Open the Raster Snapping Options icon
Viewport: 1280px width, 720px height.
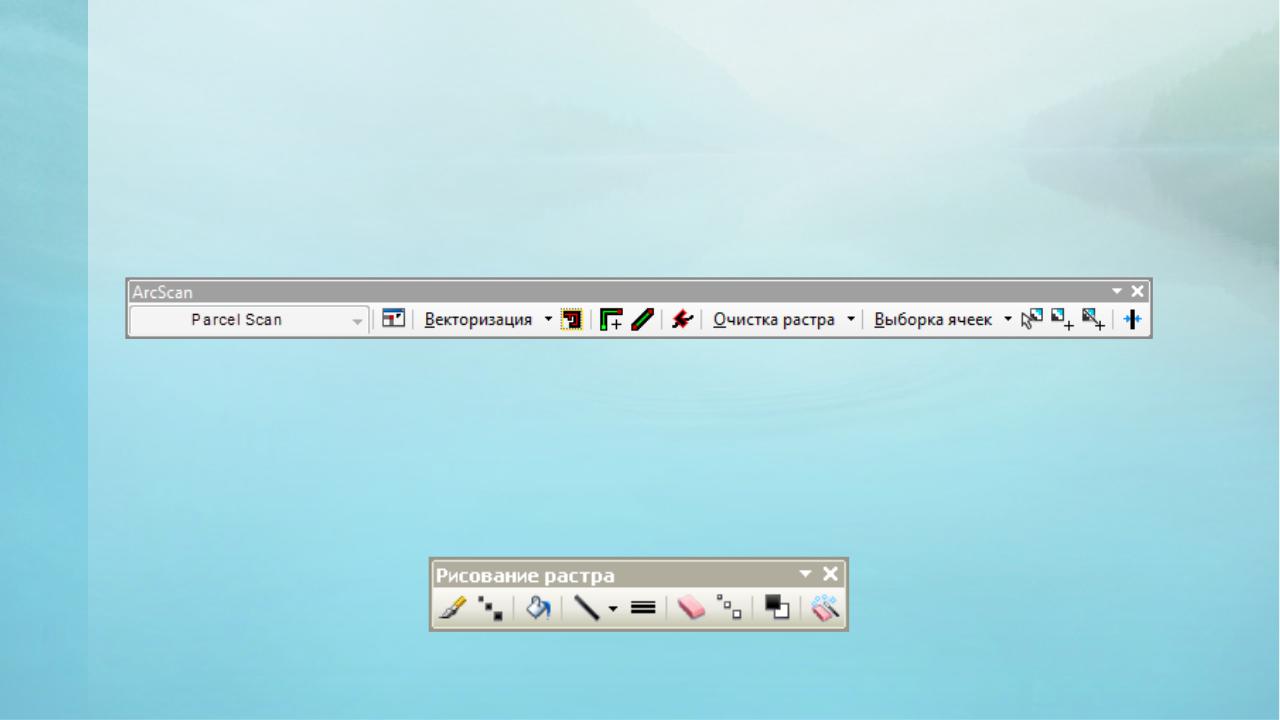pos(393,320)
